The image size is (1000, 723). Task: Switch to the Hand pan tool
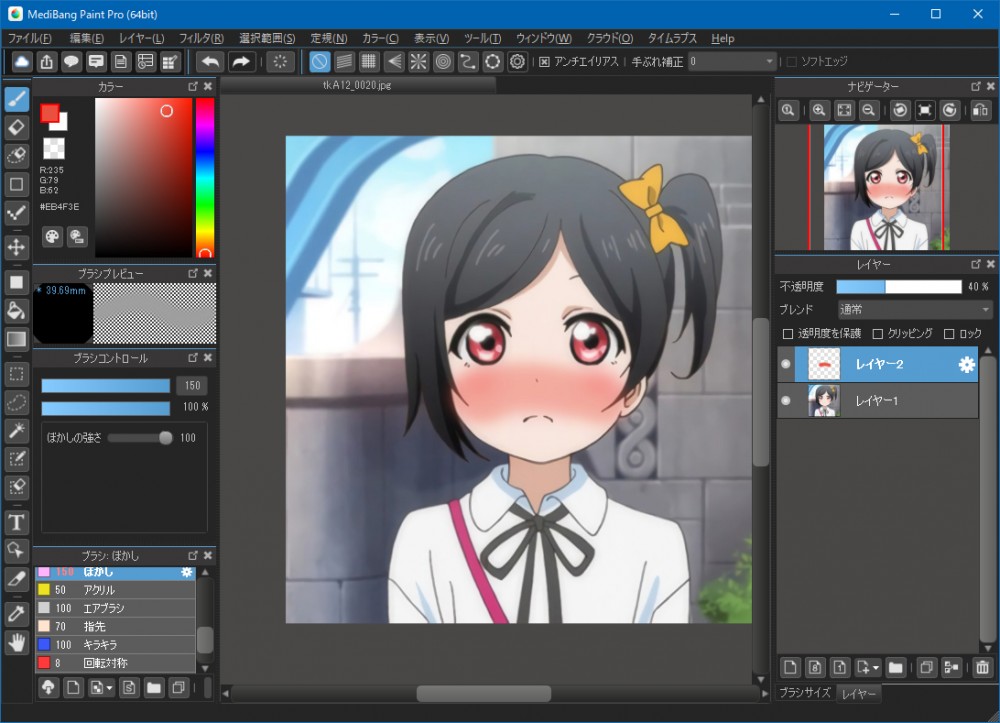click(17, 642)
